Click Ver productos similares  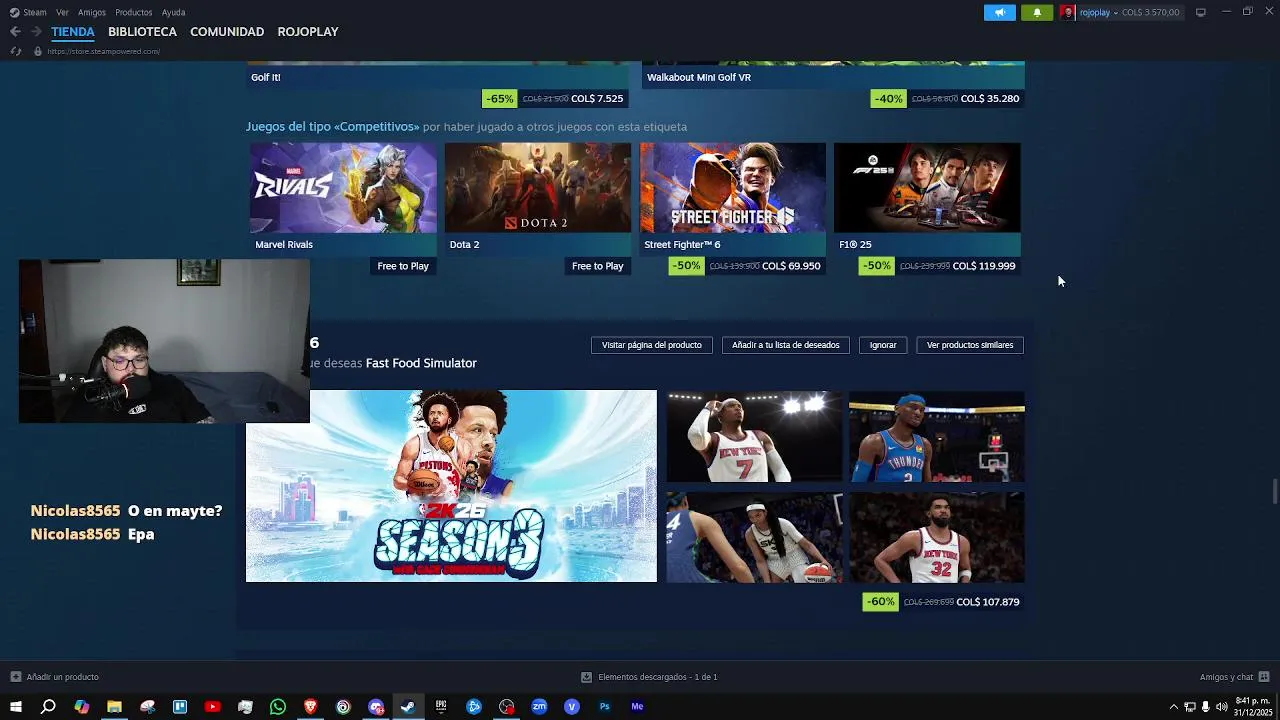970,345
